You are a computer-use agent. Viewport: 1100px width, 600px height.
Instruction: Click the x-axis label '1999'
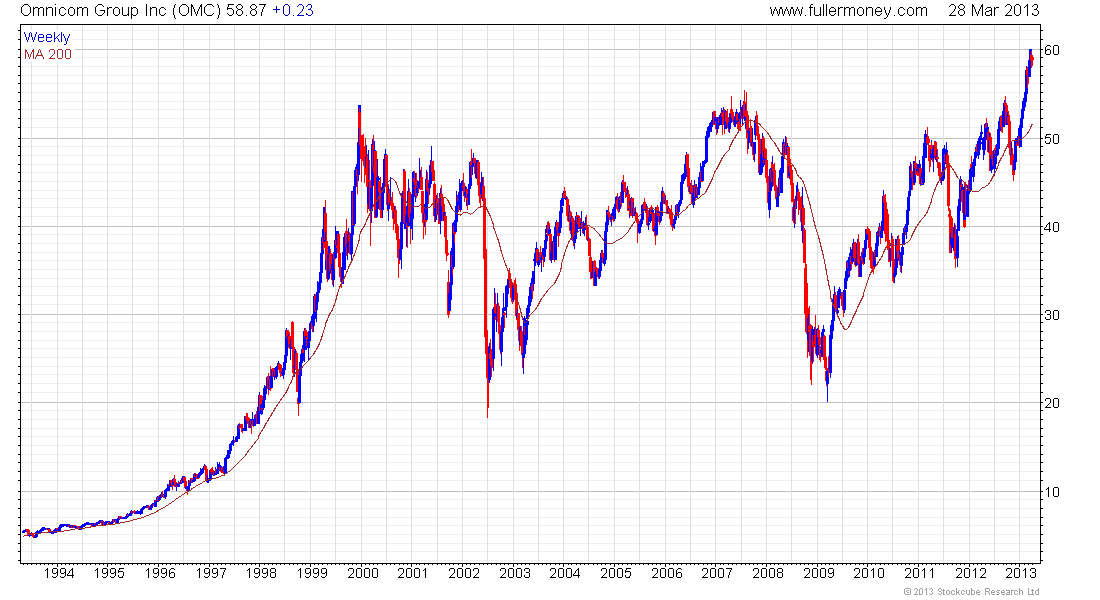tap(312, 573)
